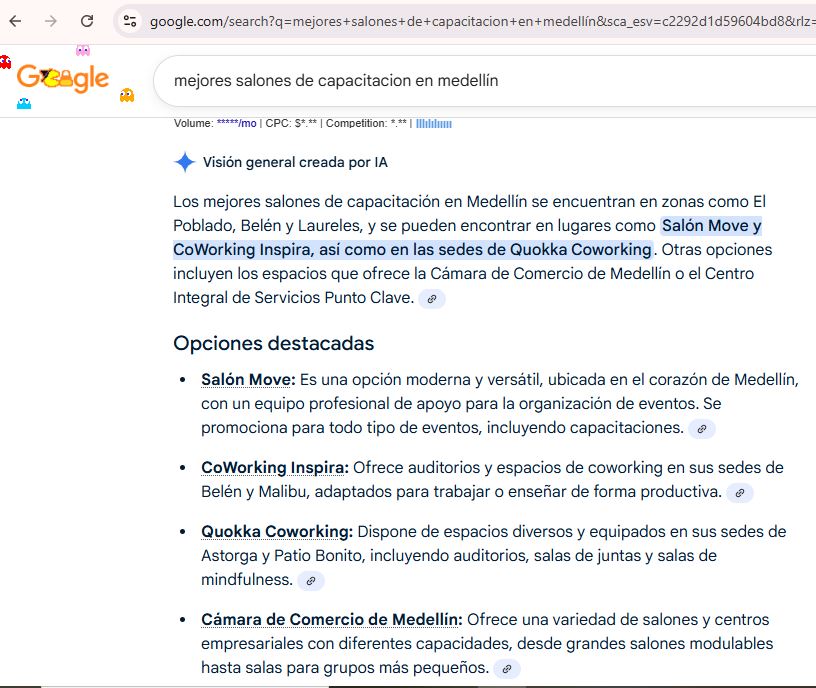
Task: Click the Quokka Coworking bold heading
Action: pyautogui.click(x=275, y=531)
